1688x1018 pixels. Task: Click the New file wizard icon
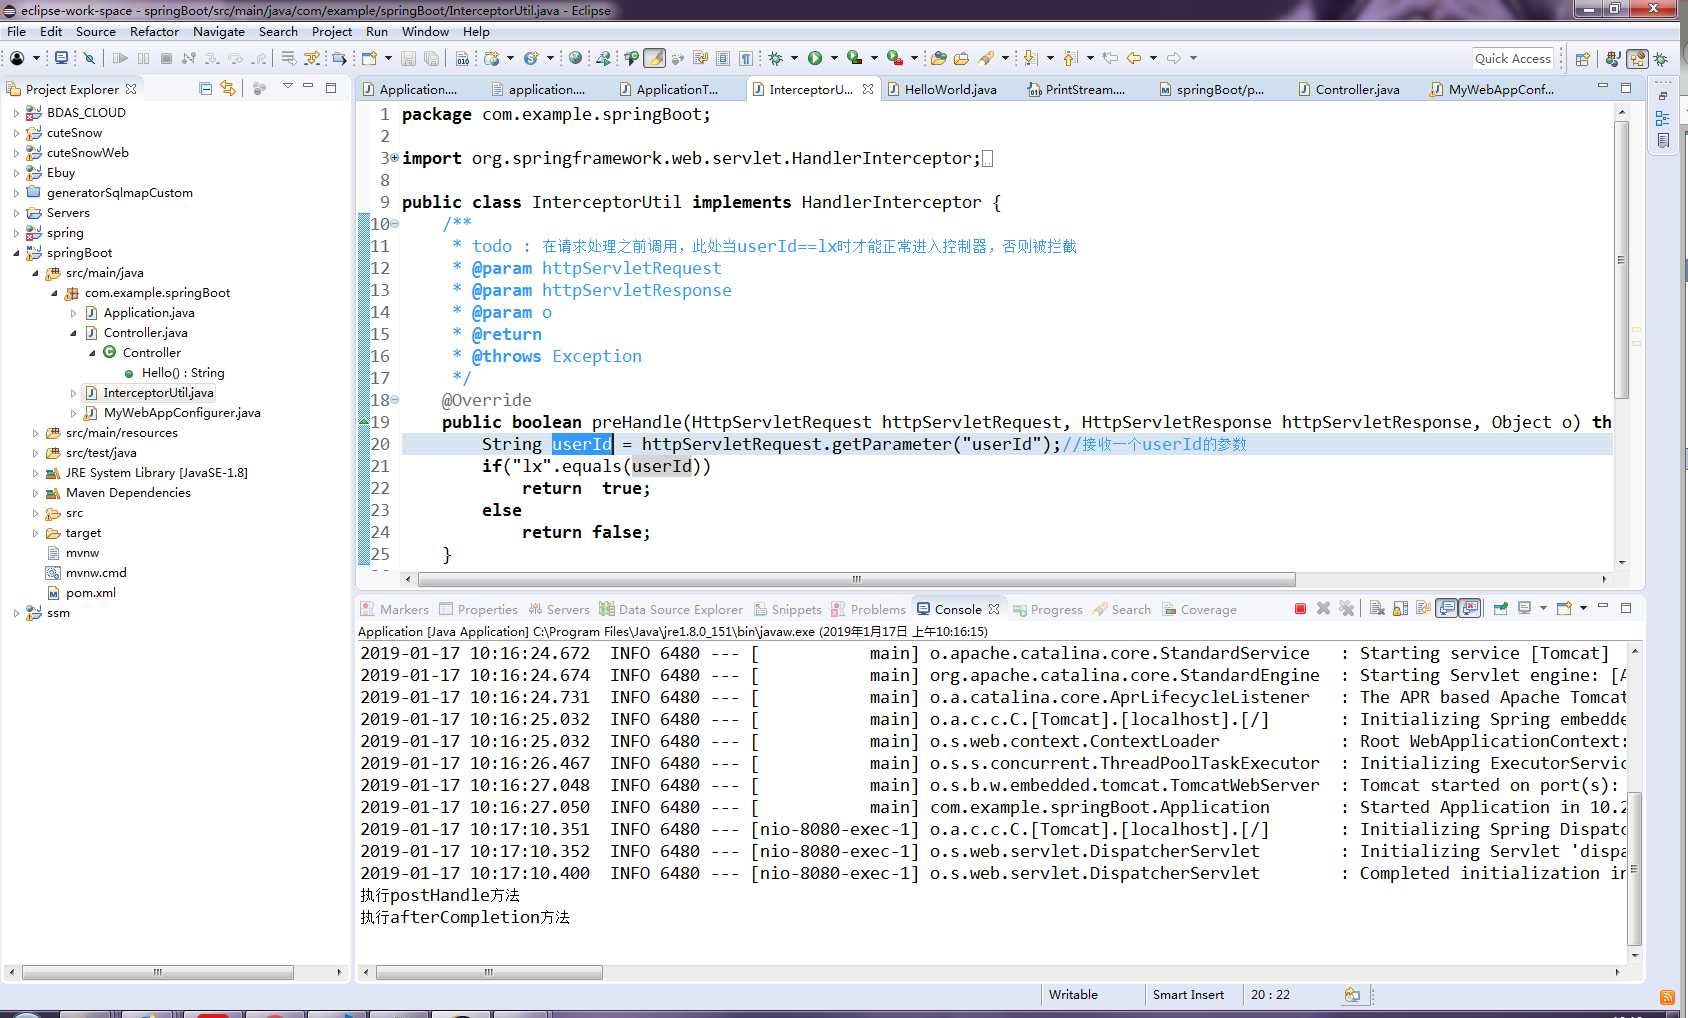pos(369,58)
